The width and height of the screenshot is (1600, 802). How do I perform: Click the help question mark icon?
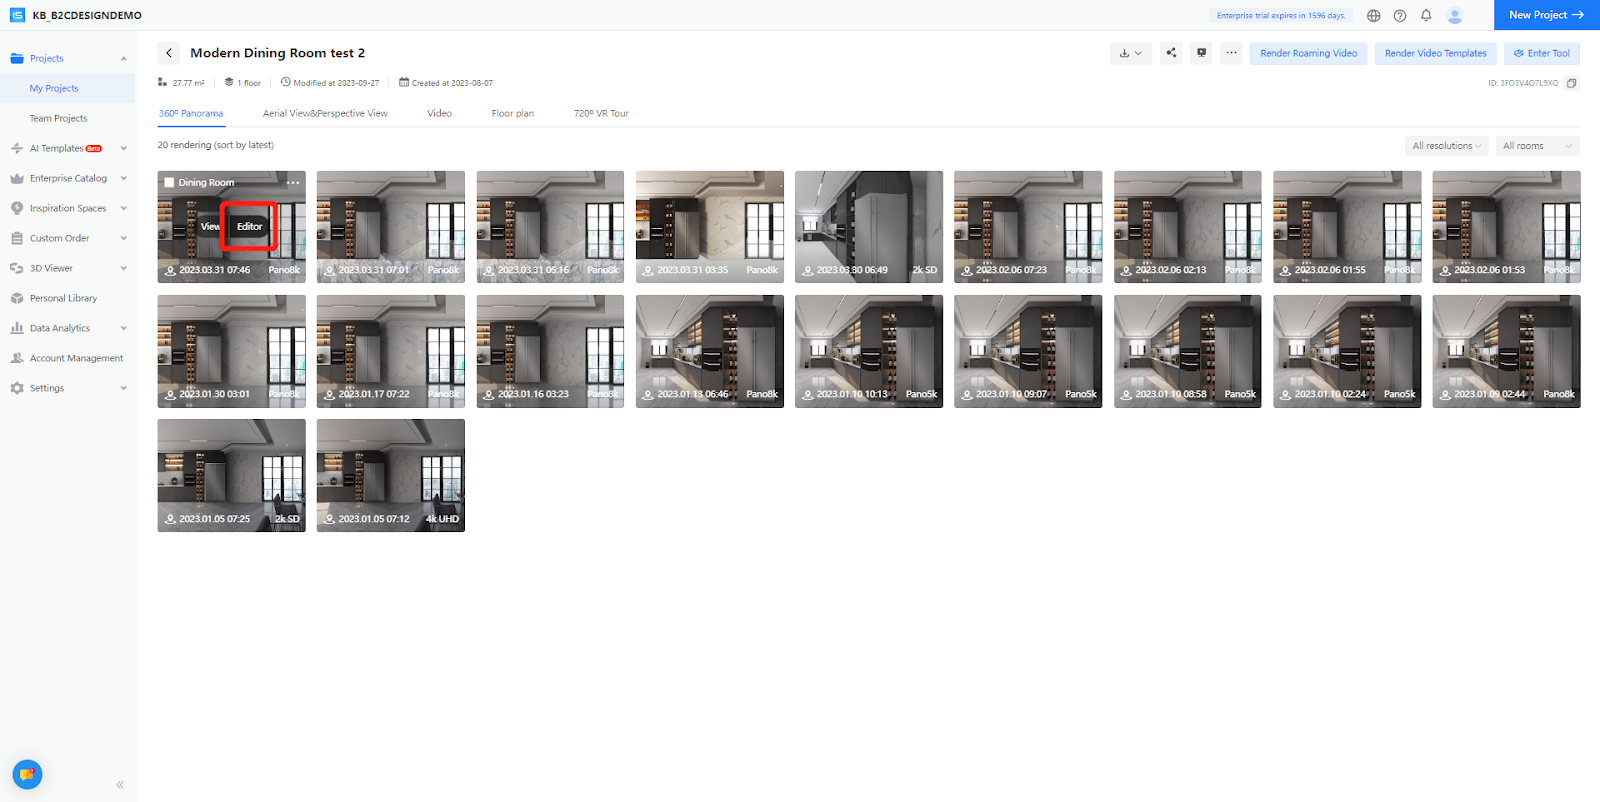pos(1400,15)
